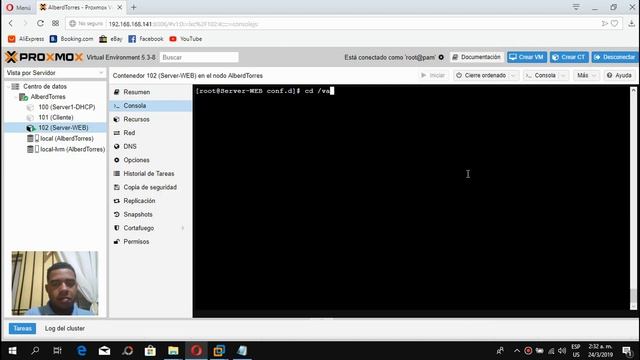Click the Proxmox logo
640x360 pixels.
44,57
